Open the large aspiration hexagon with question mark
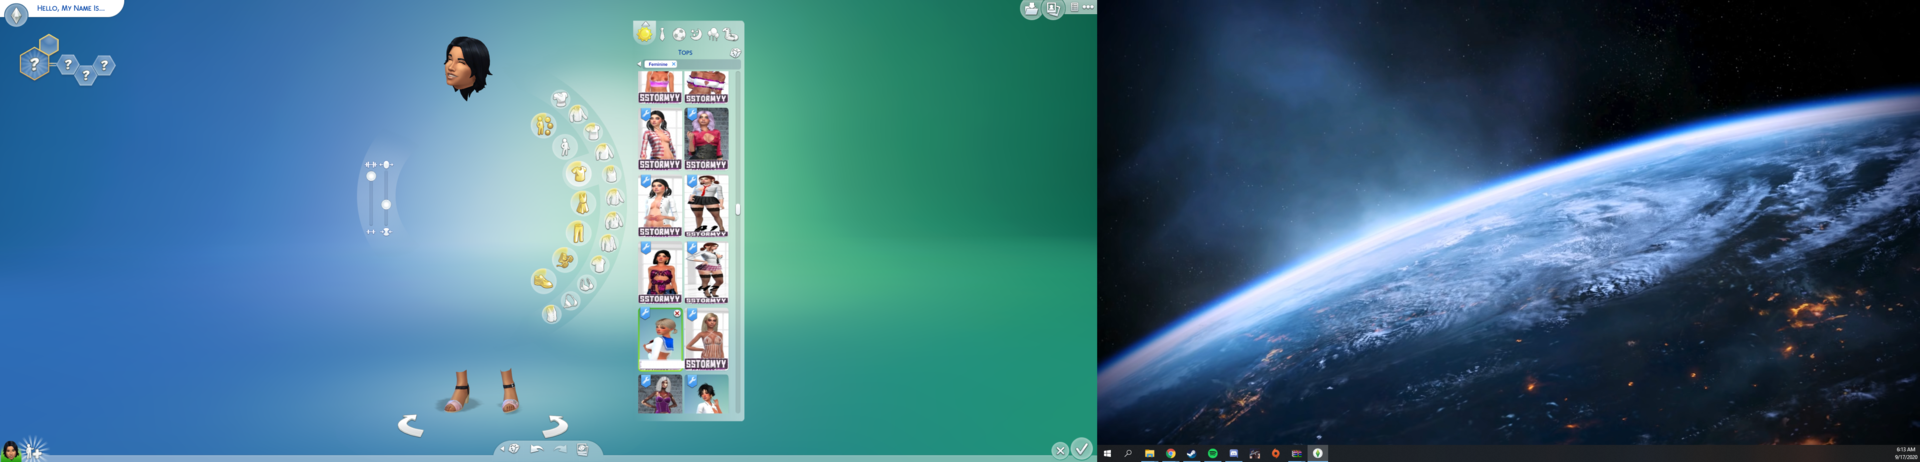The image size is (1920, 462). (34, 65)
